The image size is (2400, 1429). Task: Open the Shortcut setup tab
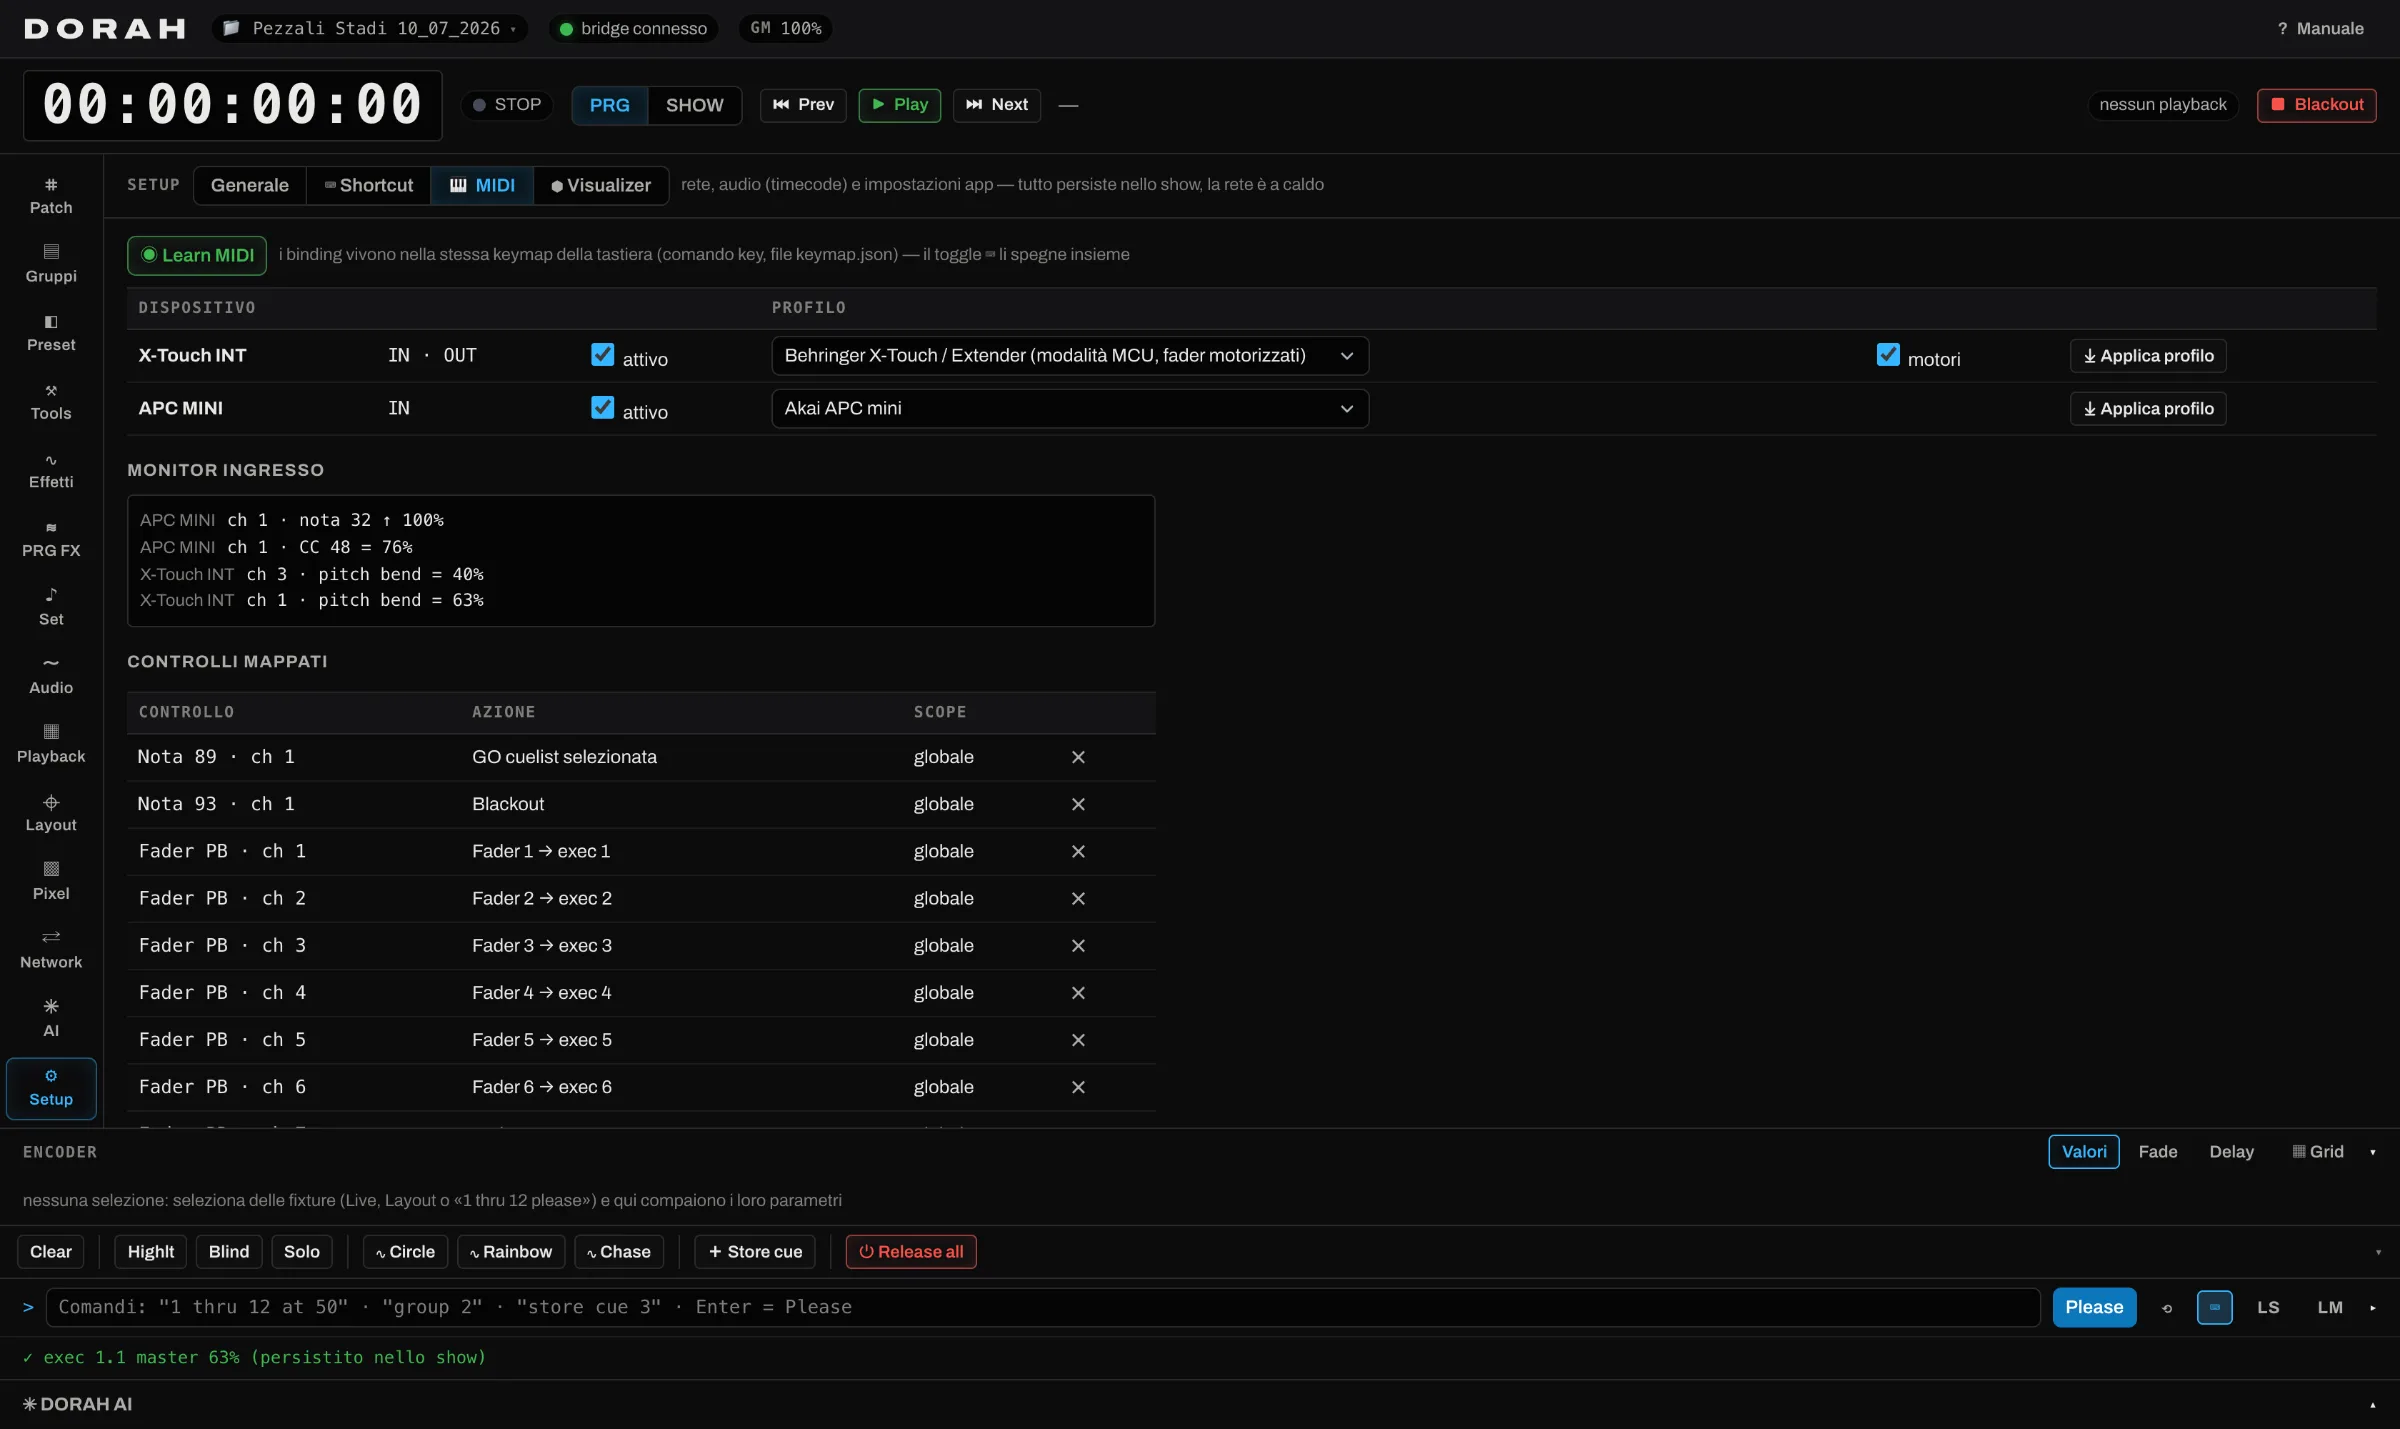coord(368,186)
